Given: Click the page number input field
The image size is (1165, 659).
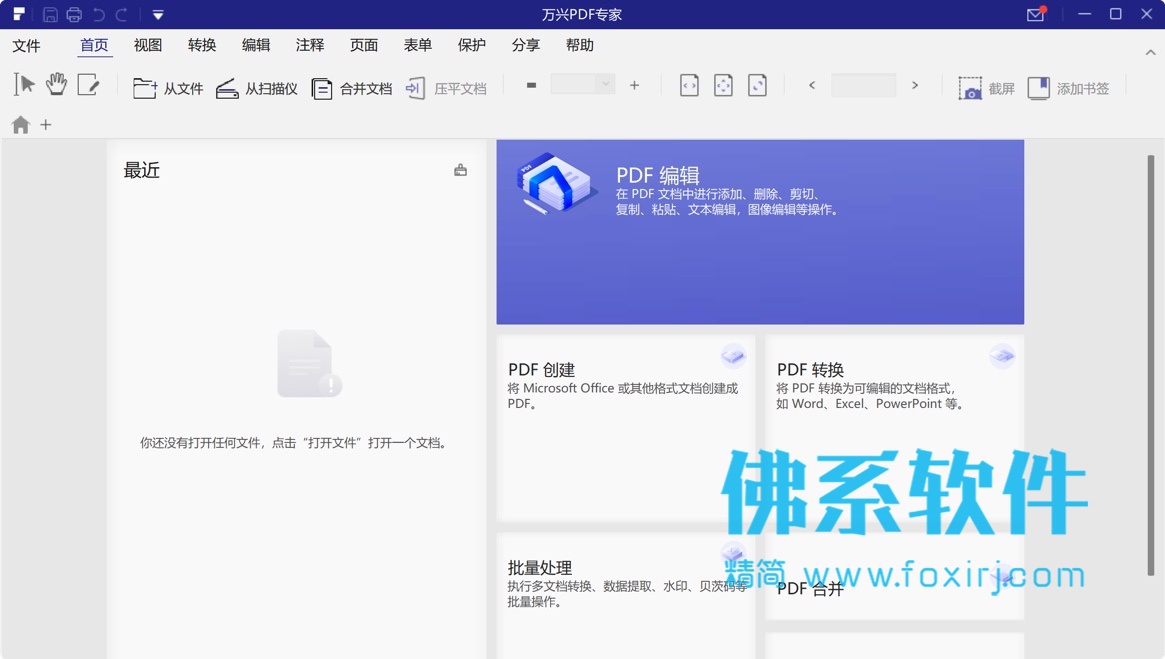Looking at the screenshot, I should point(863,85).
